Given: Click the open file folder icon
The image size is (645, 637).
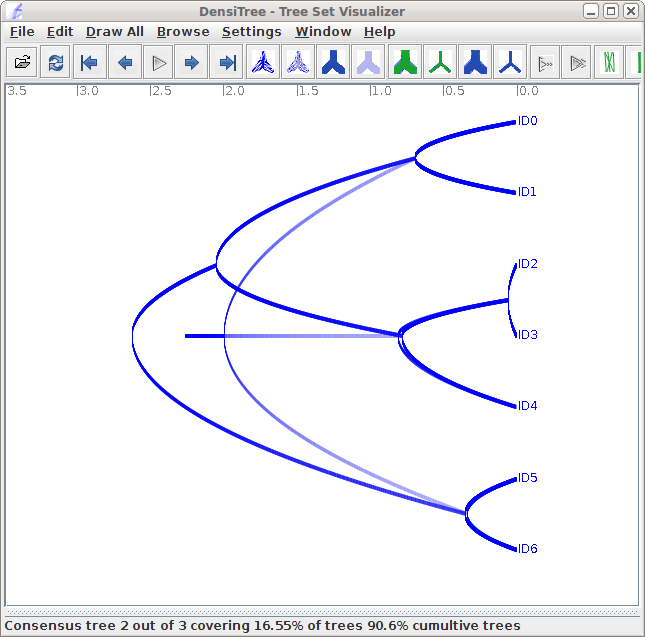Looking at the screenshot, I should pyautogui.click(x=23, y=63).
